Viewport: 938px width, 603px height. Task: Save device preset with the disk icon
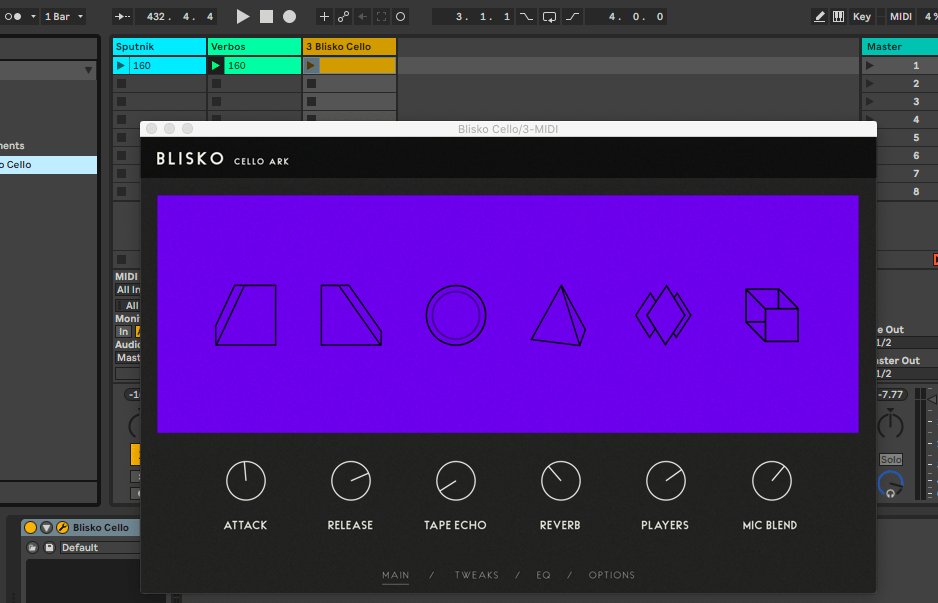[49, 547]
